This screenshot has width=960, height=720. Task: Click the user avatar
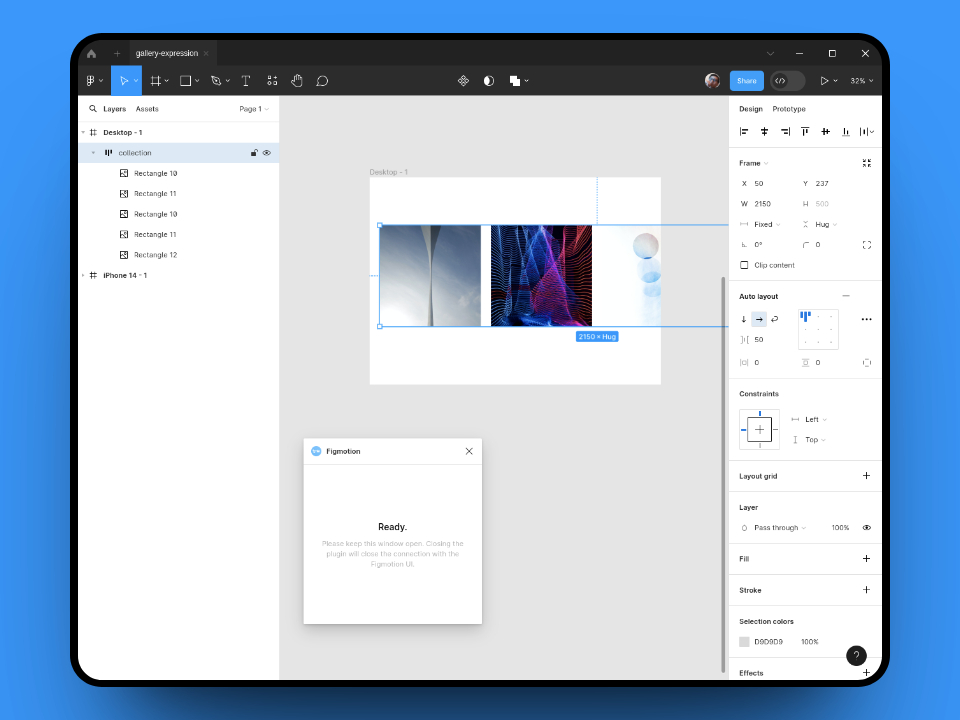click(x=712, y=81)
